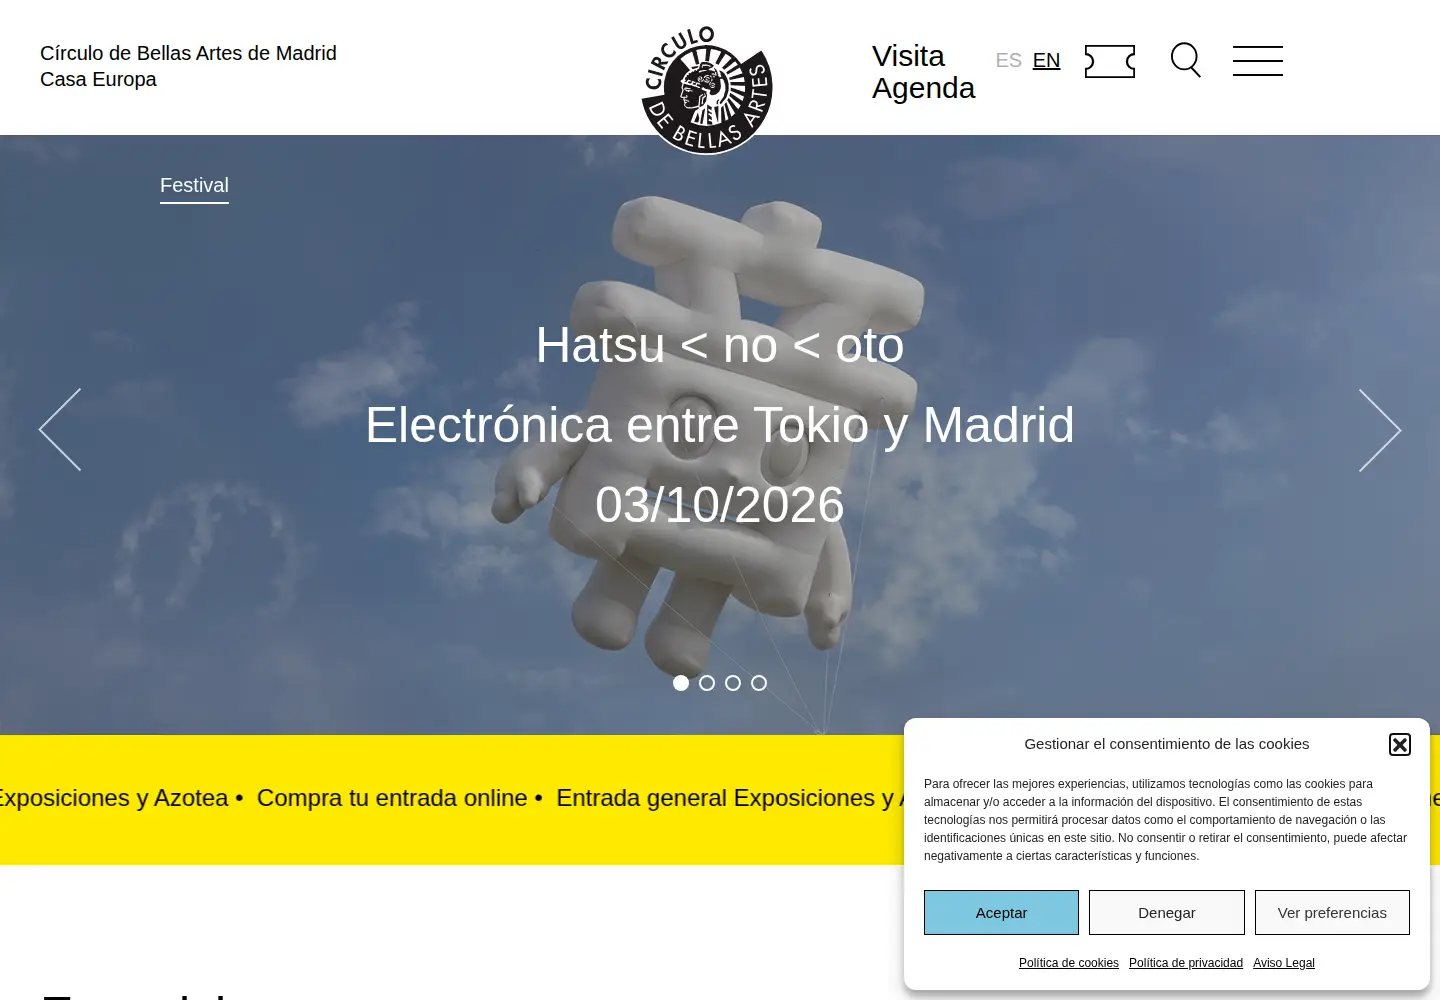Image resolution: width=1440 pixels, height=1000 pixels.
Task: Select the fourth carousel slide dot
Action: tap(759, 683)
